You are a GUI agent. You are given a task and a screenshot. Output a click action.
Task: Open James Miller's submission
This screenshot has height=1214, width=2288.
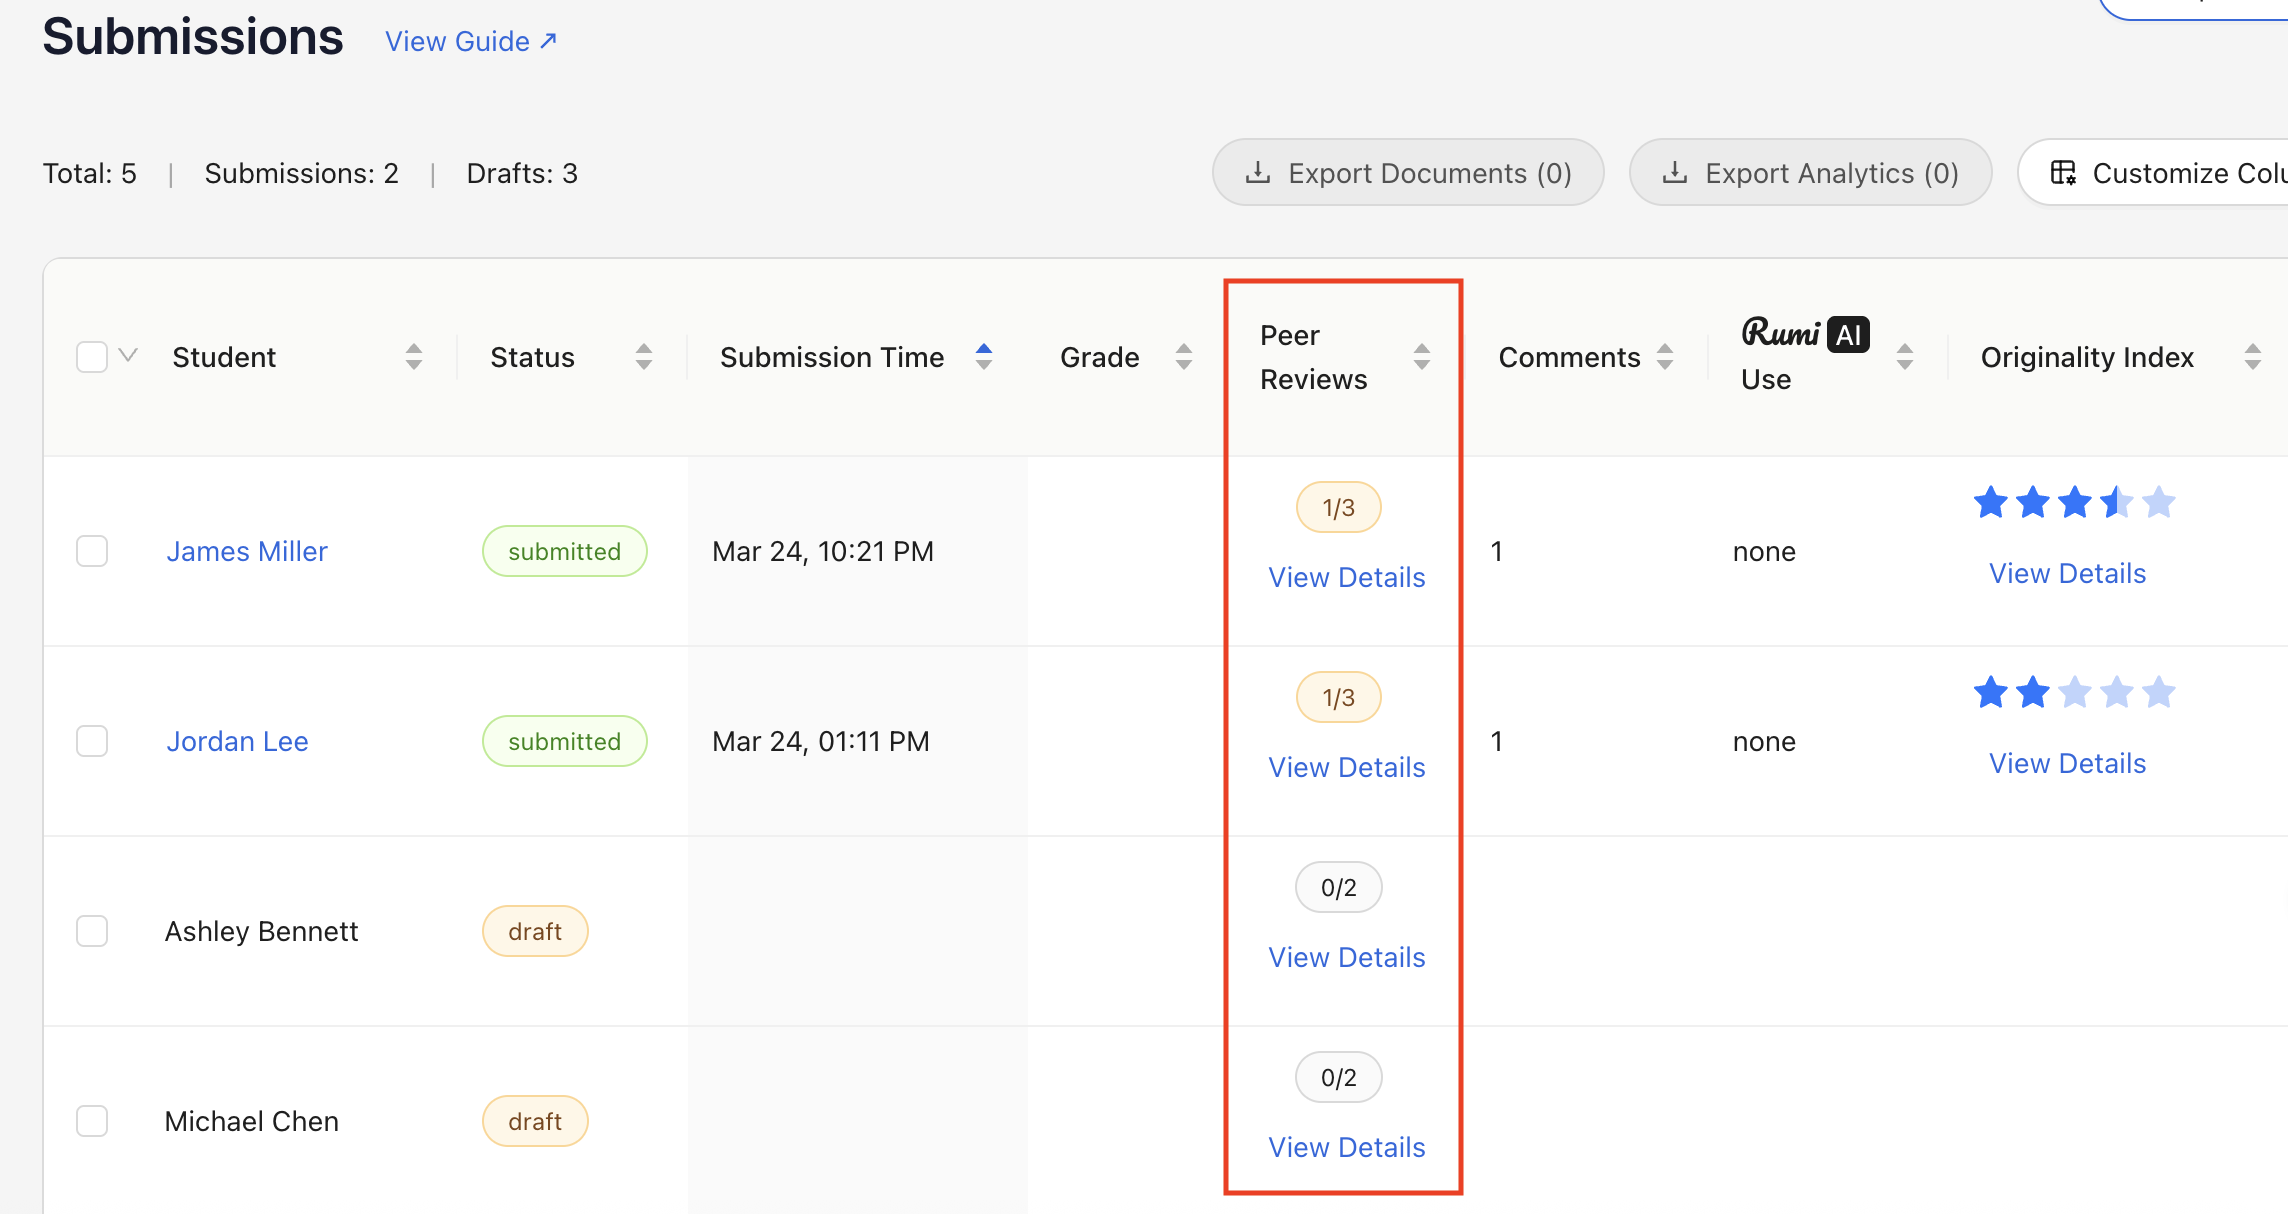247,551
